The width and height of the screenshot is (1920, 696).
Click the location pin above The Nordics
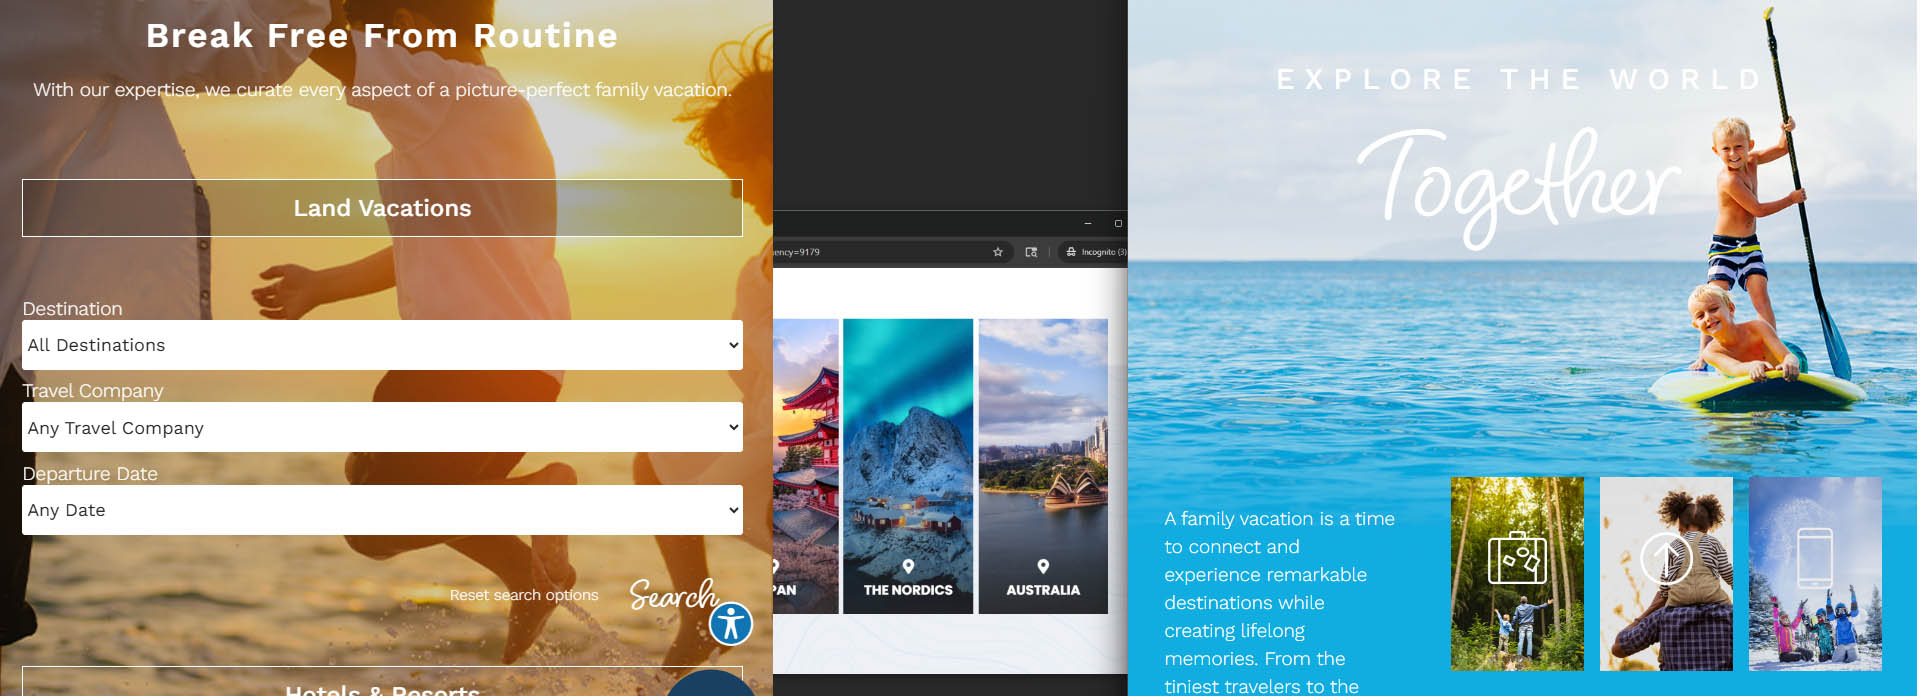click(x=908, y=566)
